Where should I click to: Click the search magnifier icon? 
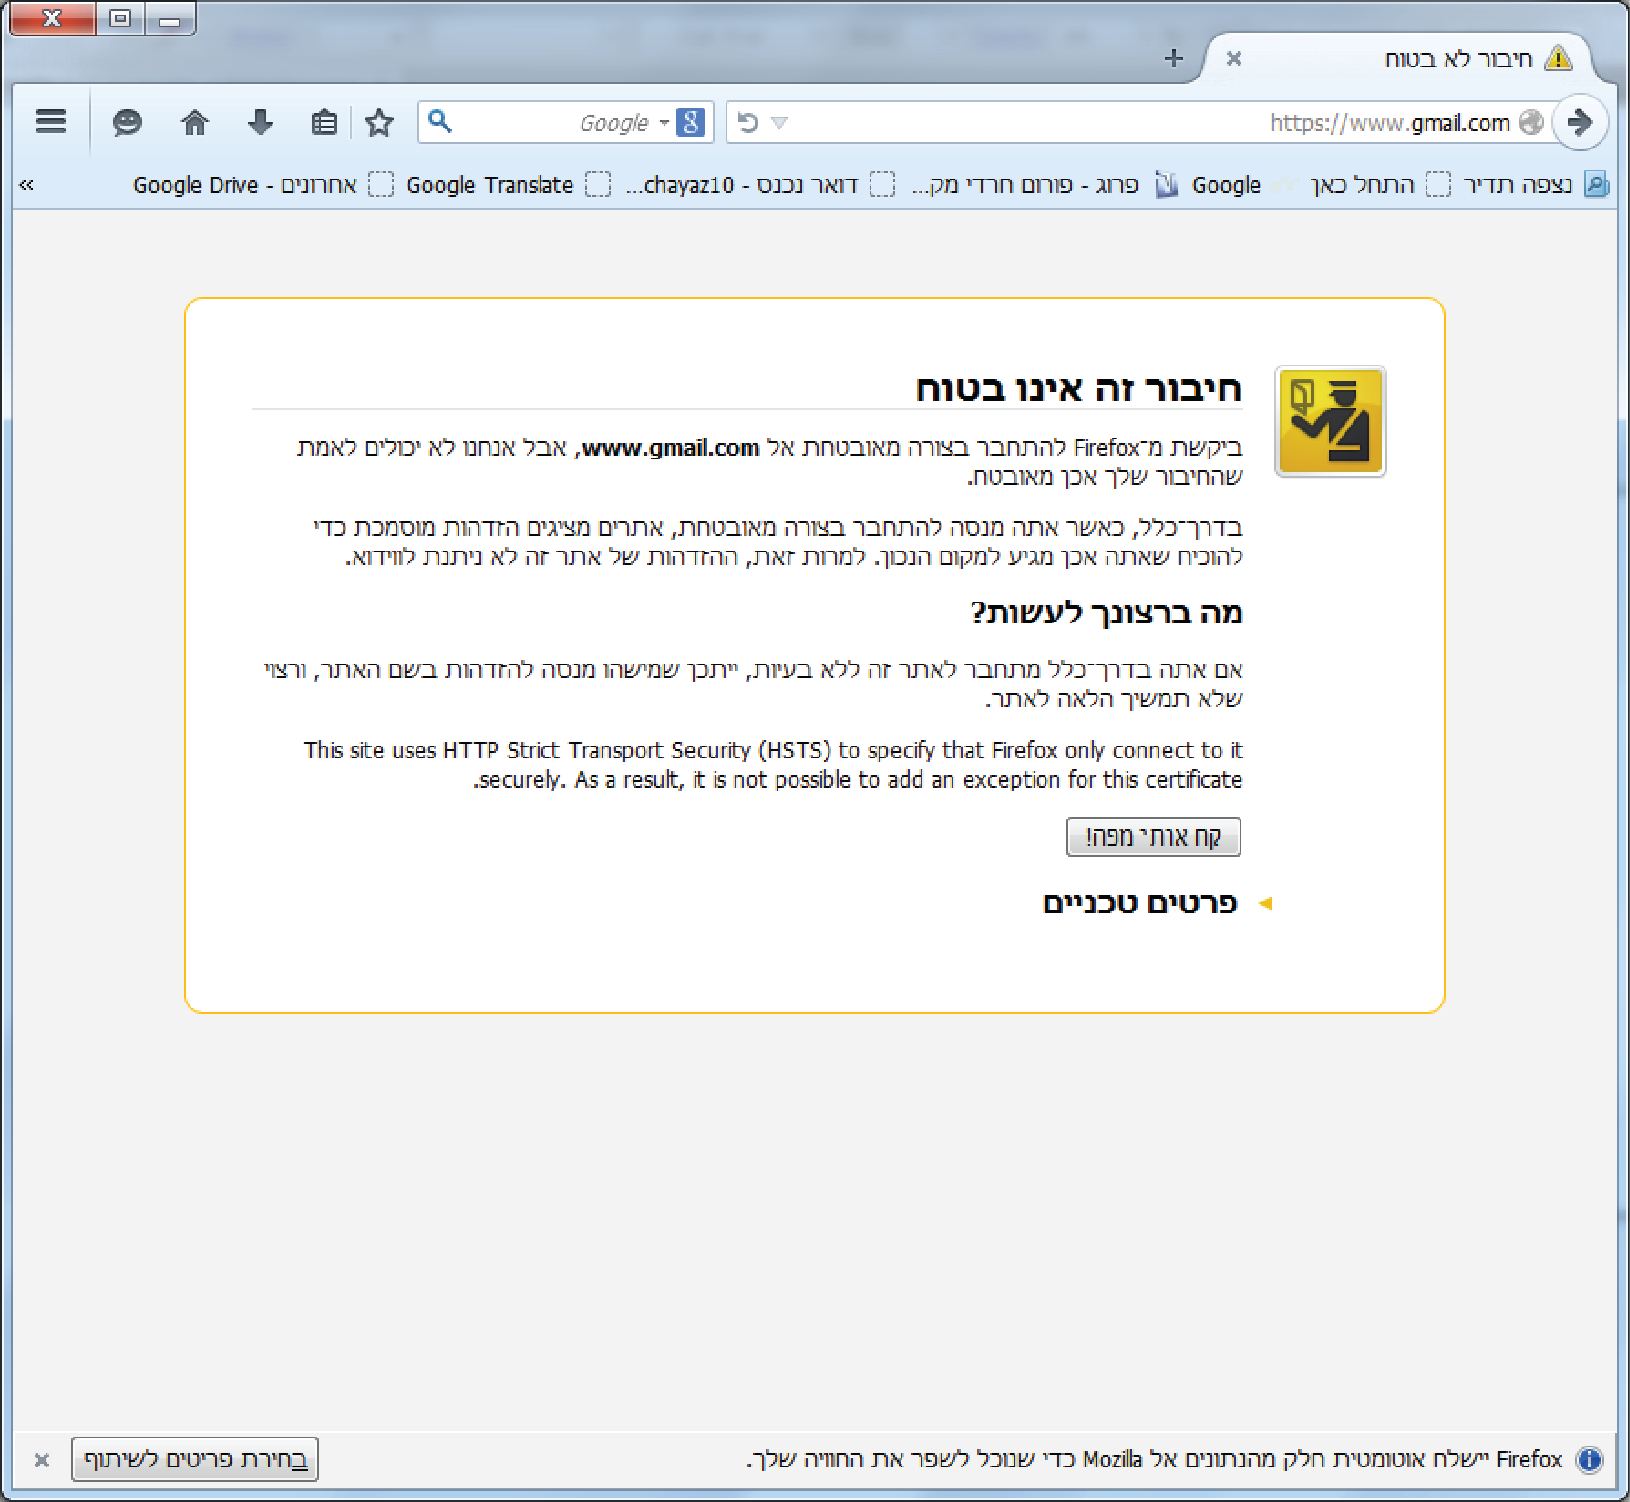(x=439, y=122)
